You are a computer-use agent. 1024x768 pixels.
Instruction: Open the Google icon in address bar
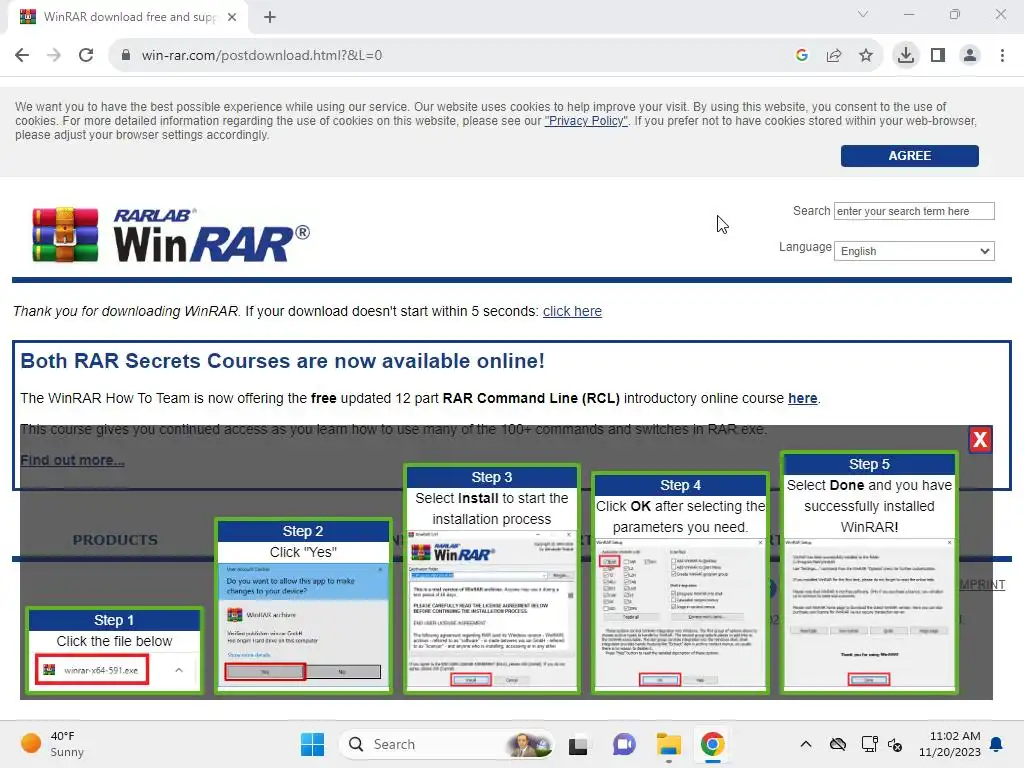click(x=801, y=56)
